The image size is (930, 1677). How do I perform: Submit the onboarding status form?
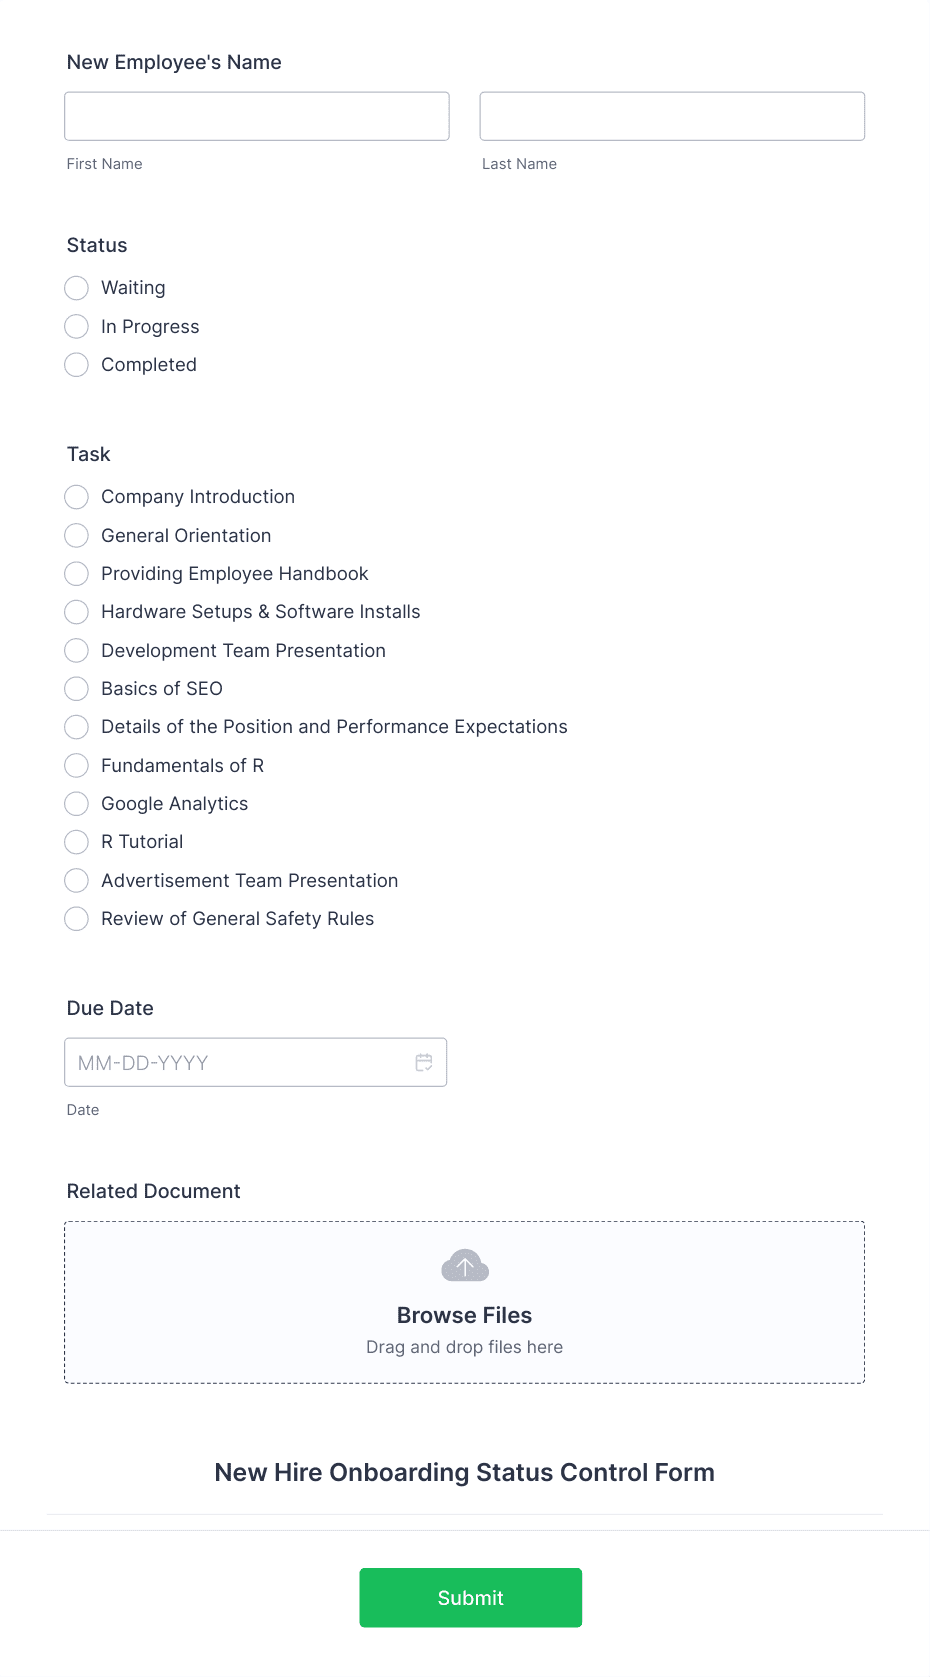click(471, 1598)
